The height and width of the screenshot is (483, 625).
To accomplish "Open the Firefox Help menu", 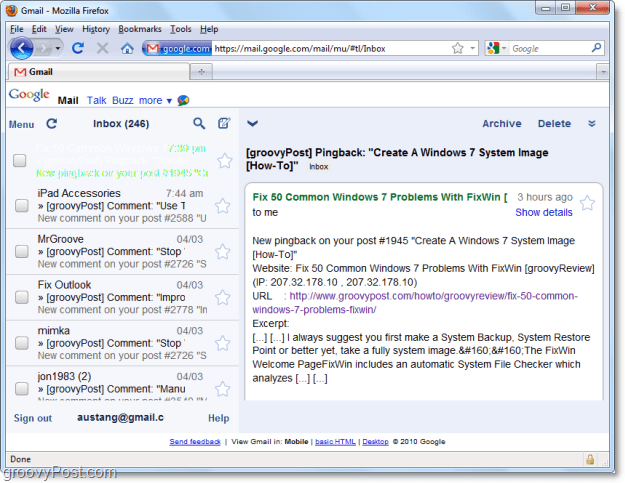I will (209, 29).
